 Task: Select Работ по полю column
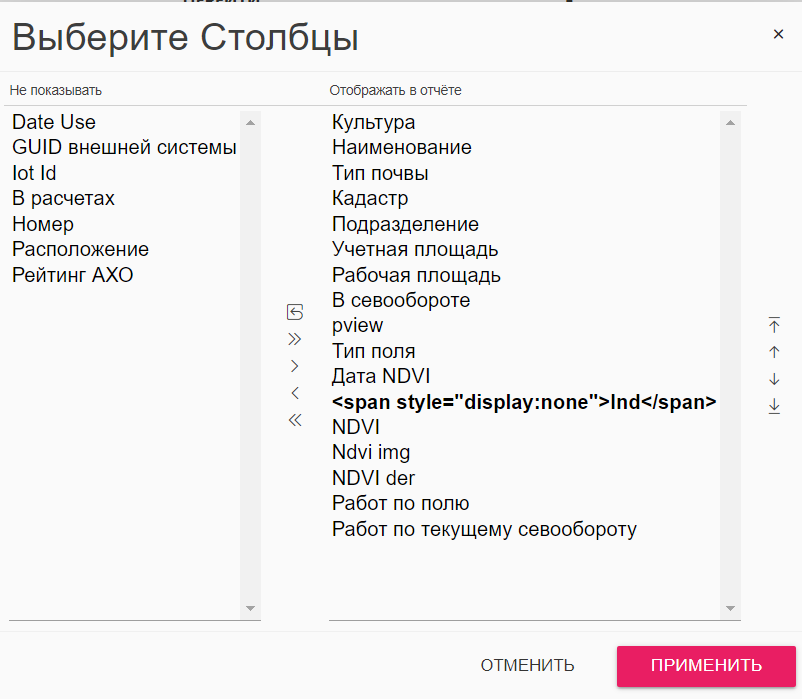400,503
